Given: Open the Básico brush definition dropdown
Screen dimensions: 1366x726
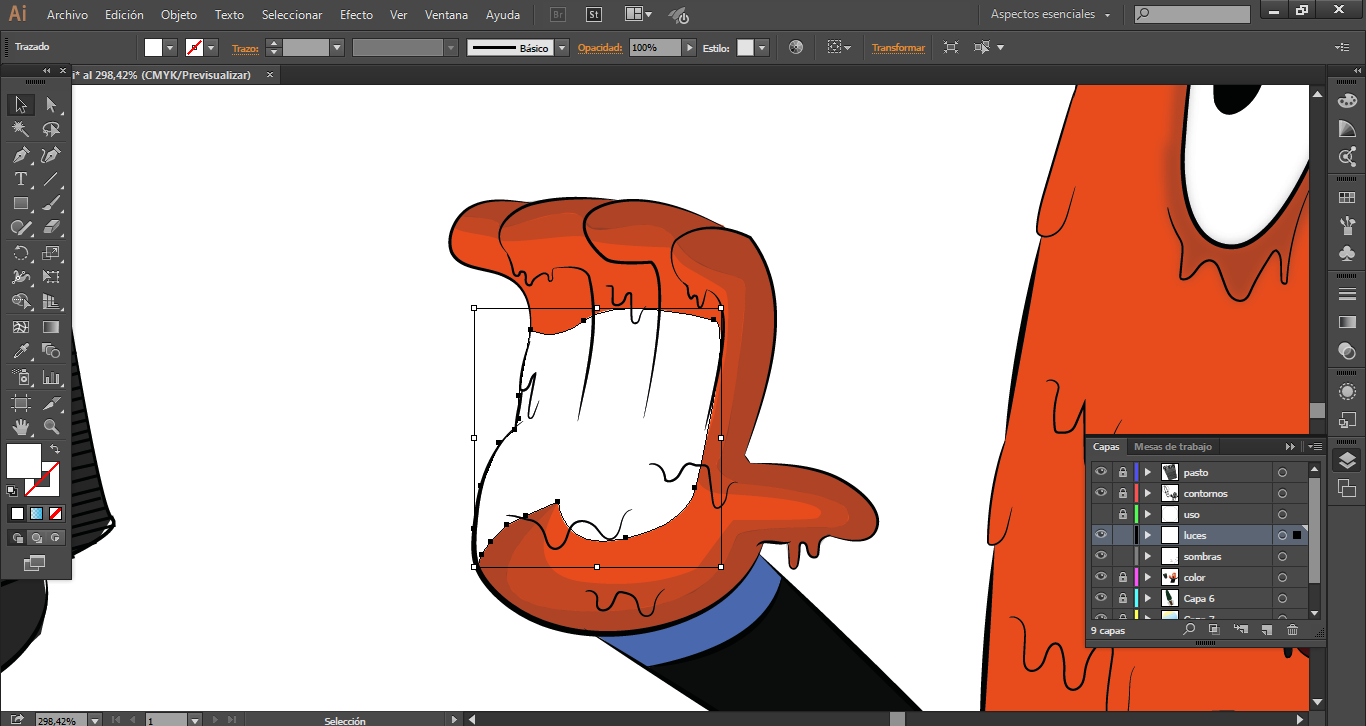Looking at the screenshot, I should tap(562, 48).
